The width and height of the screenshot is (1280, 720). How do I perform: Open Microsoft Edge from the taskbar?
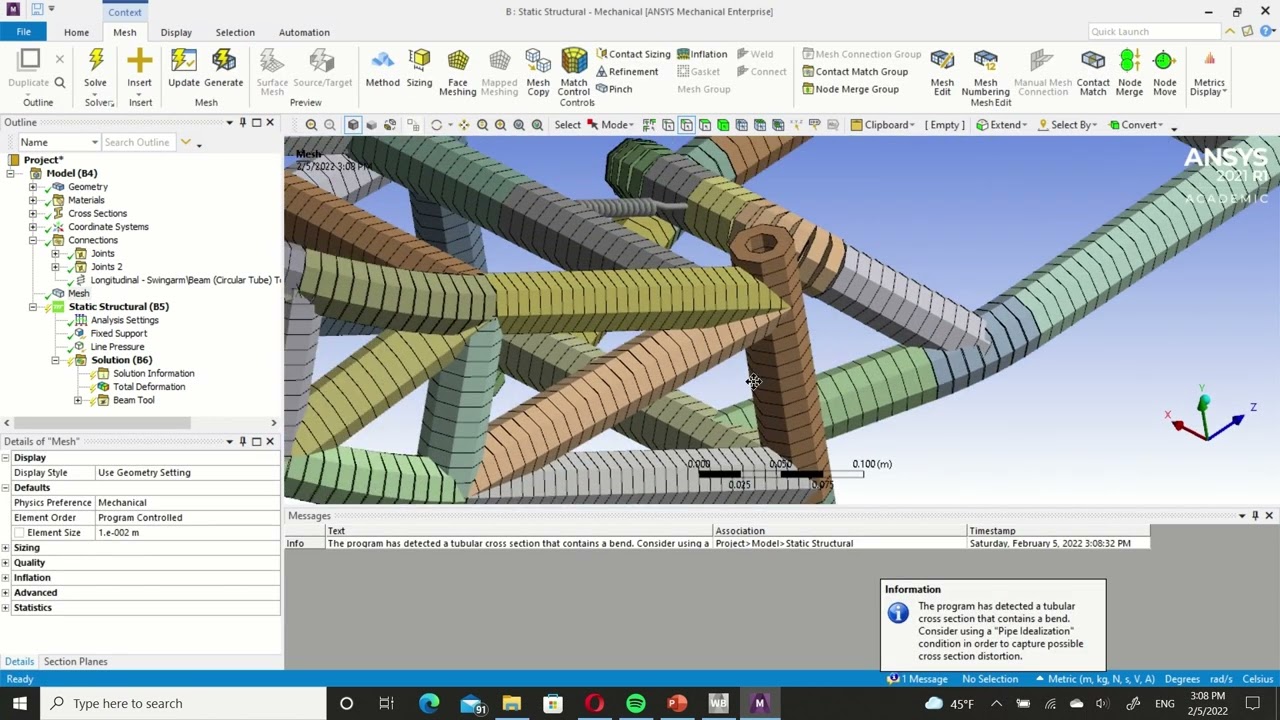click(429, 703)
